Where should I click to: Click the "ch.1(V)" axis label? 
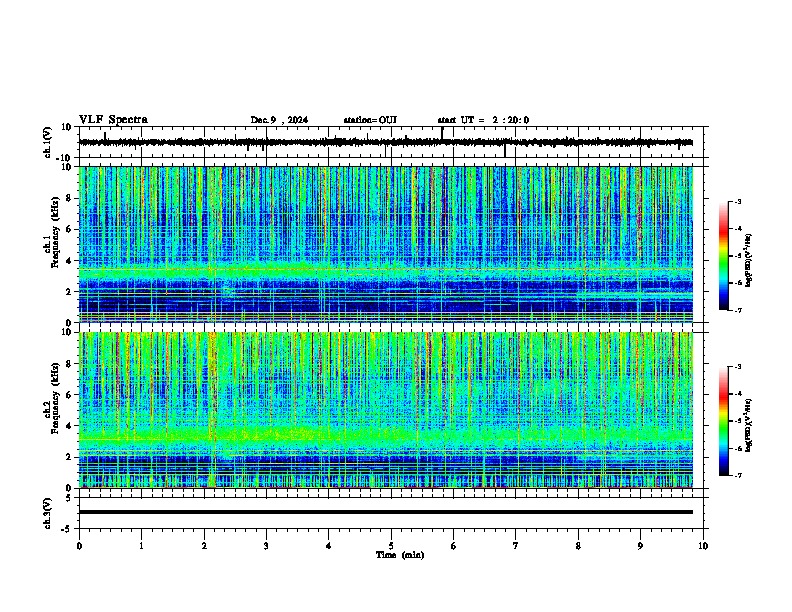(48, 142)
